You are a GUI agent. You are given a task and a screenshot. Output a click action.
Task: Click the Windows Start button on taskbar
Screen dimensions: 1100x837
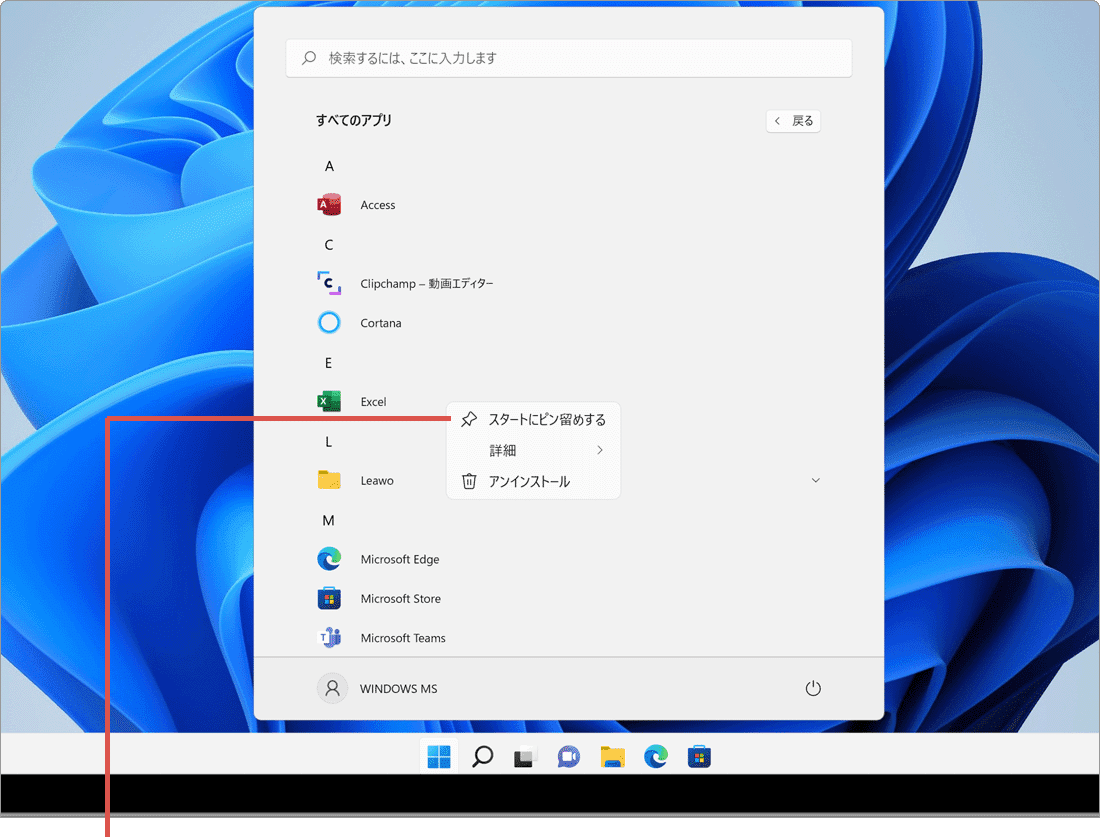point(439,757)
